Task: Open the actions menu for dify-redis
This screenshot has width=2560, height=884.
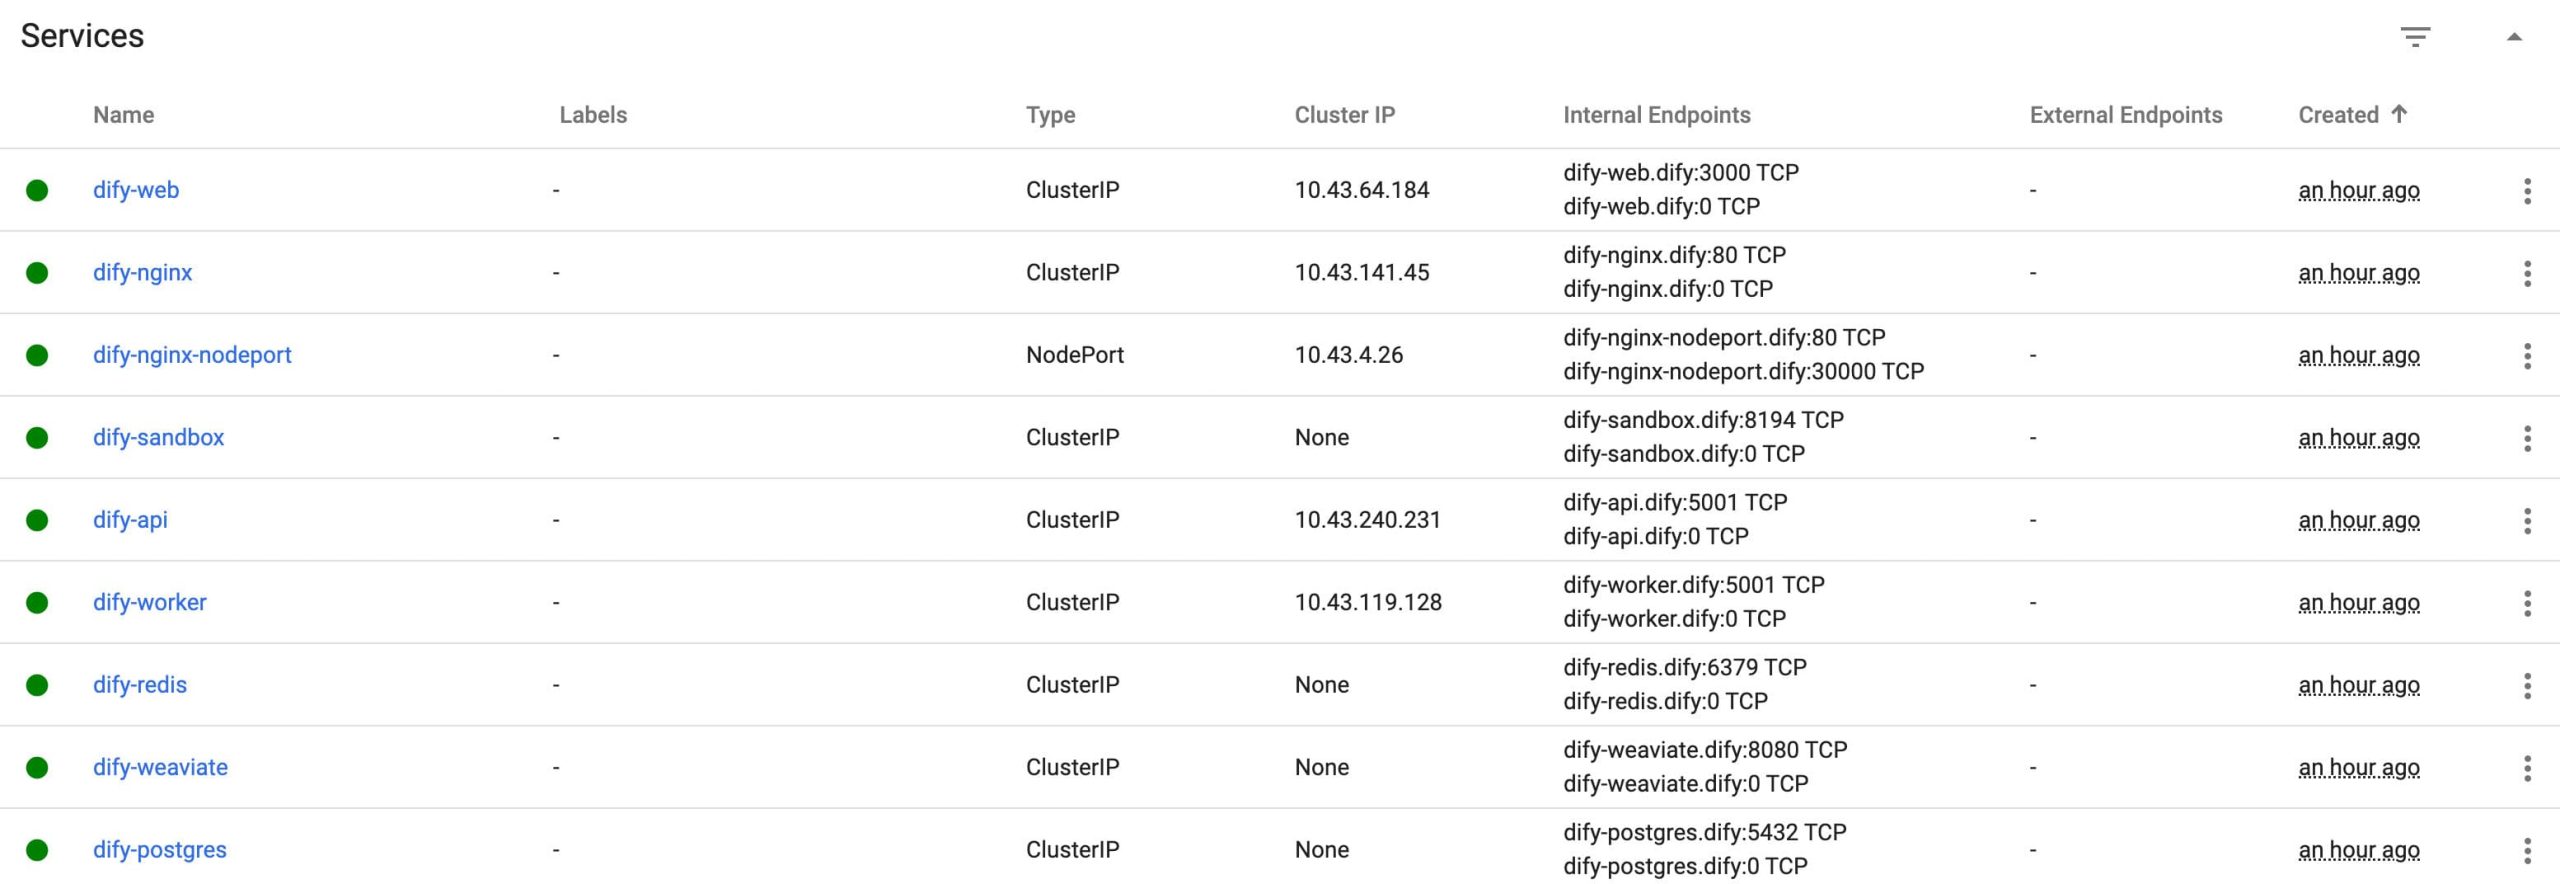Action: tap(2527, 685)
